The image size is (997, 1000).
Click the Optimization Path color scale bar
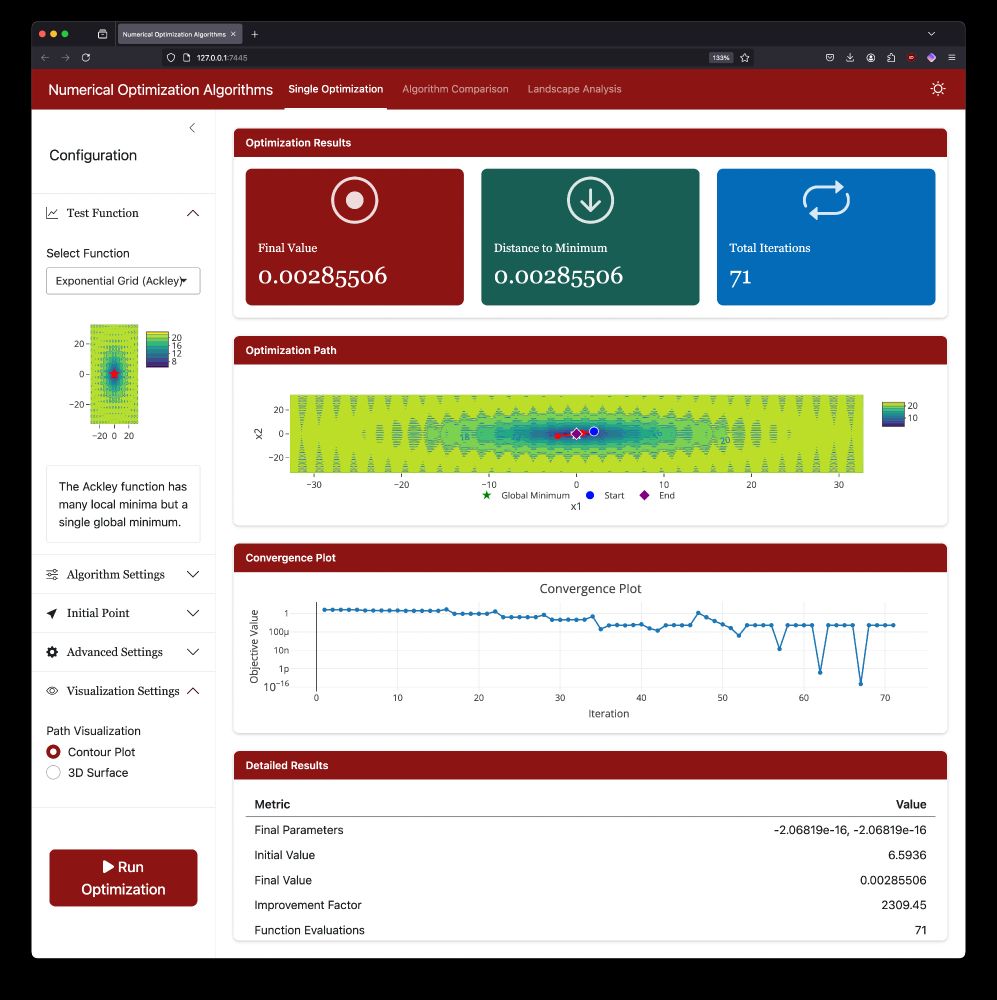pyautogui.click(x=893, y=414)
